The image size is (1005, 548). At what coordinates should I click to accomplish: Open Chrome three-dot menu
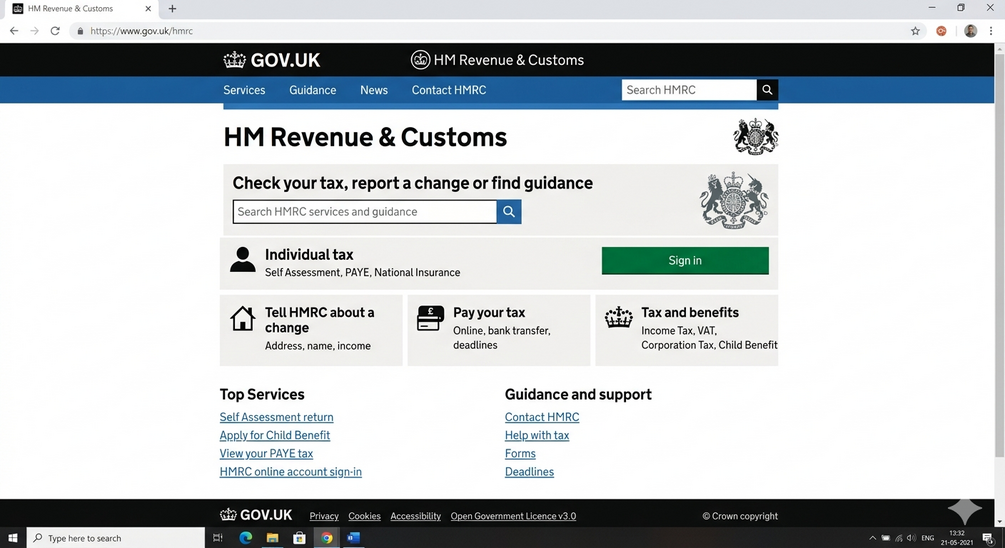(x=991, y=31)
